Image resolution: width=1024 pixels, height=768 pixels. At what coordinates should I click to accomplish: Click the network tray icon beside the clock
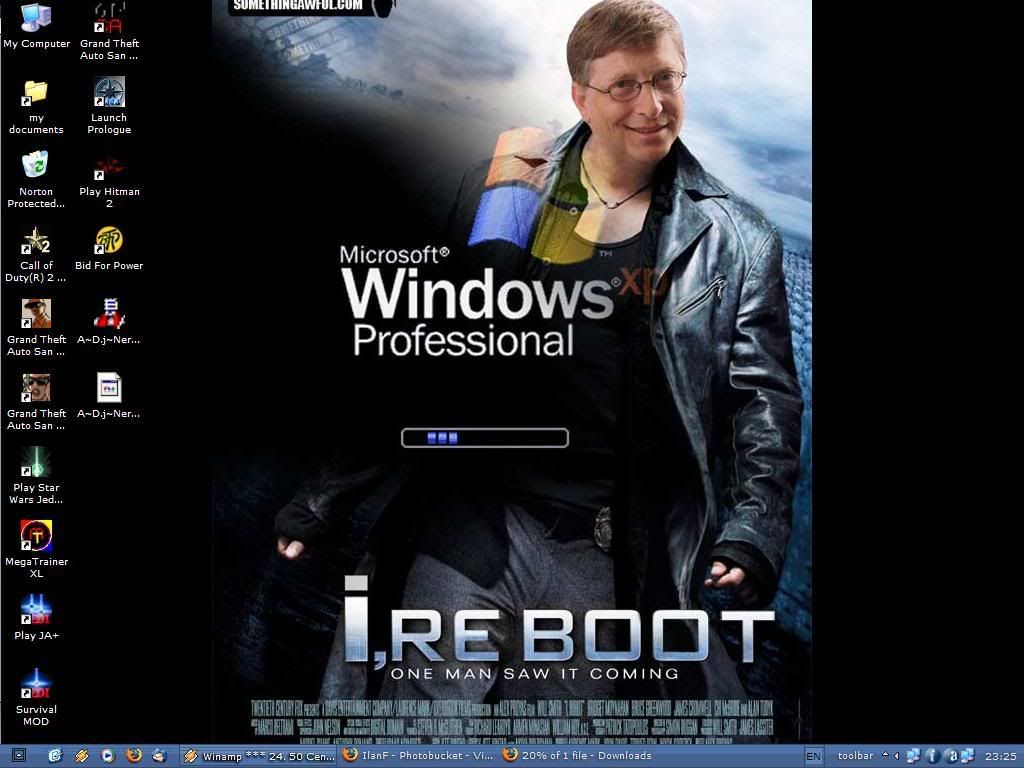967,756
